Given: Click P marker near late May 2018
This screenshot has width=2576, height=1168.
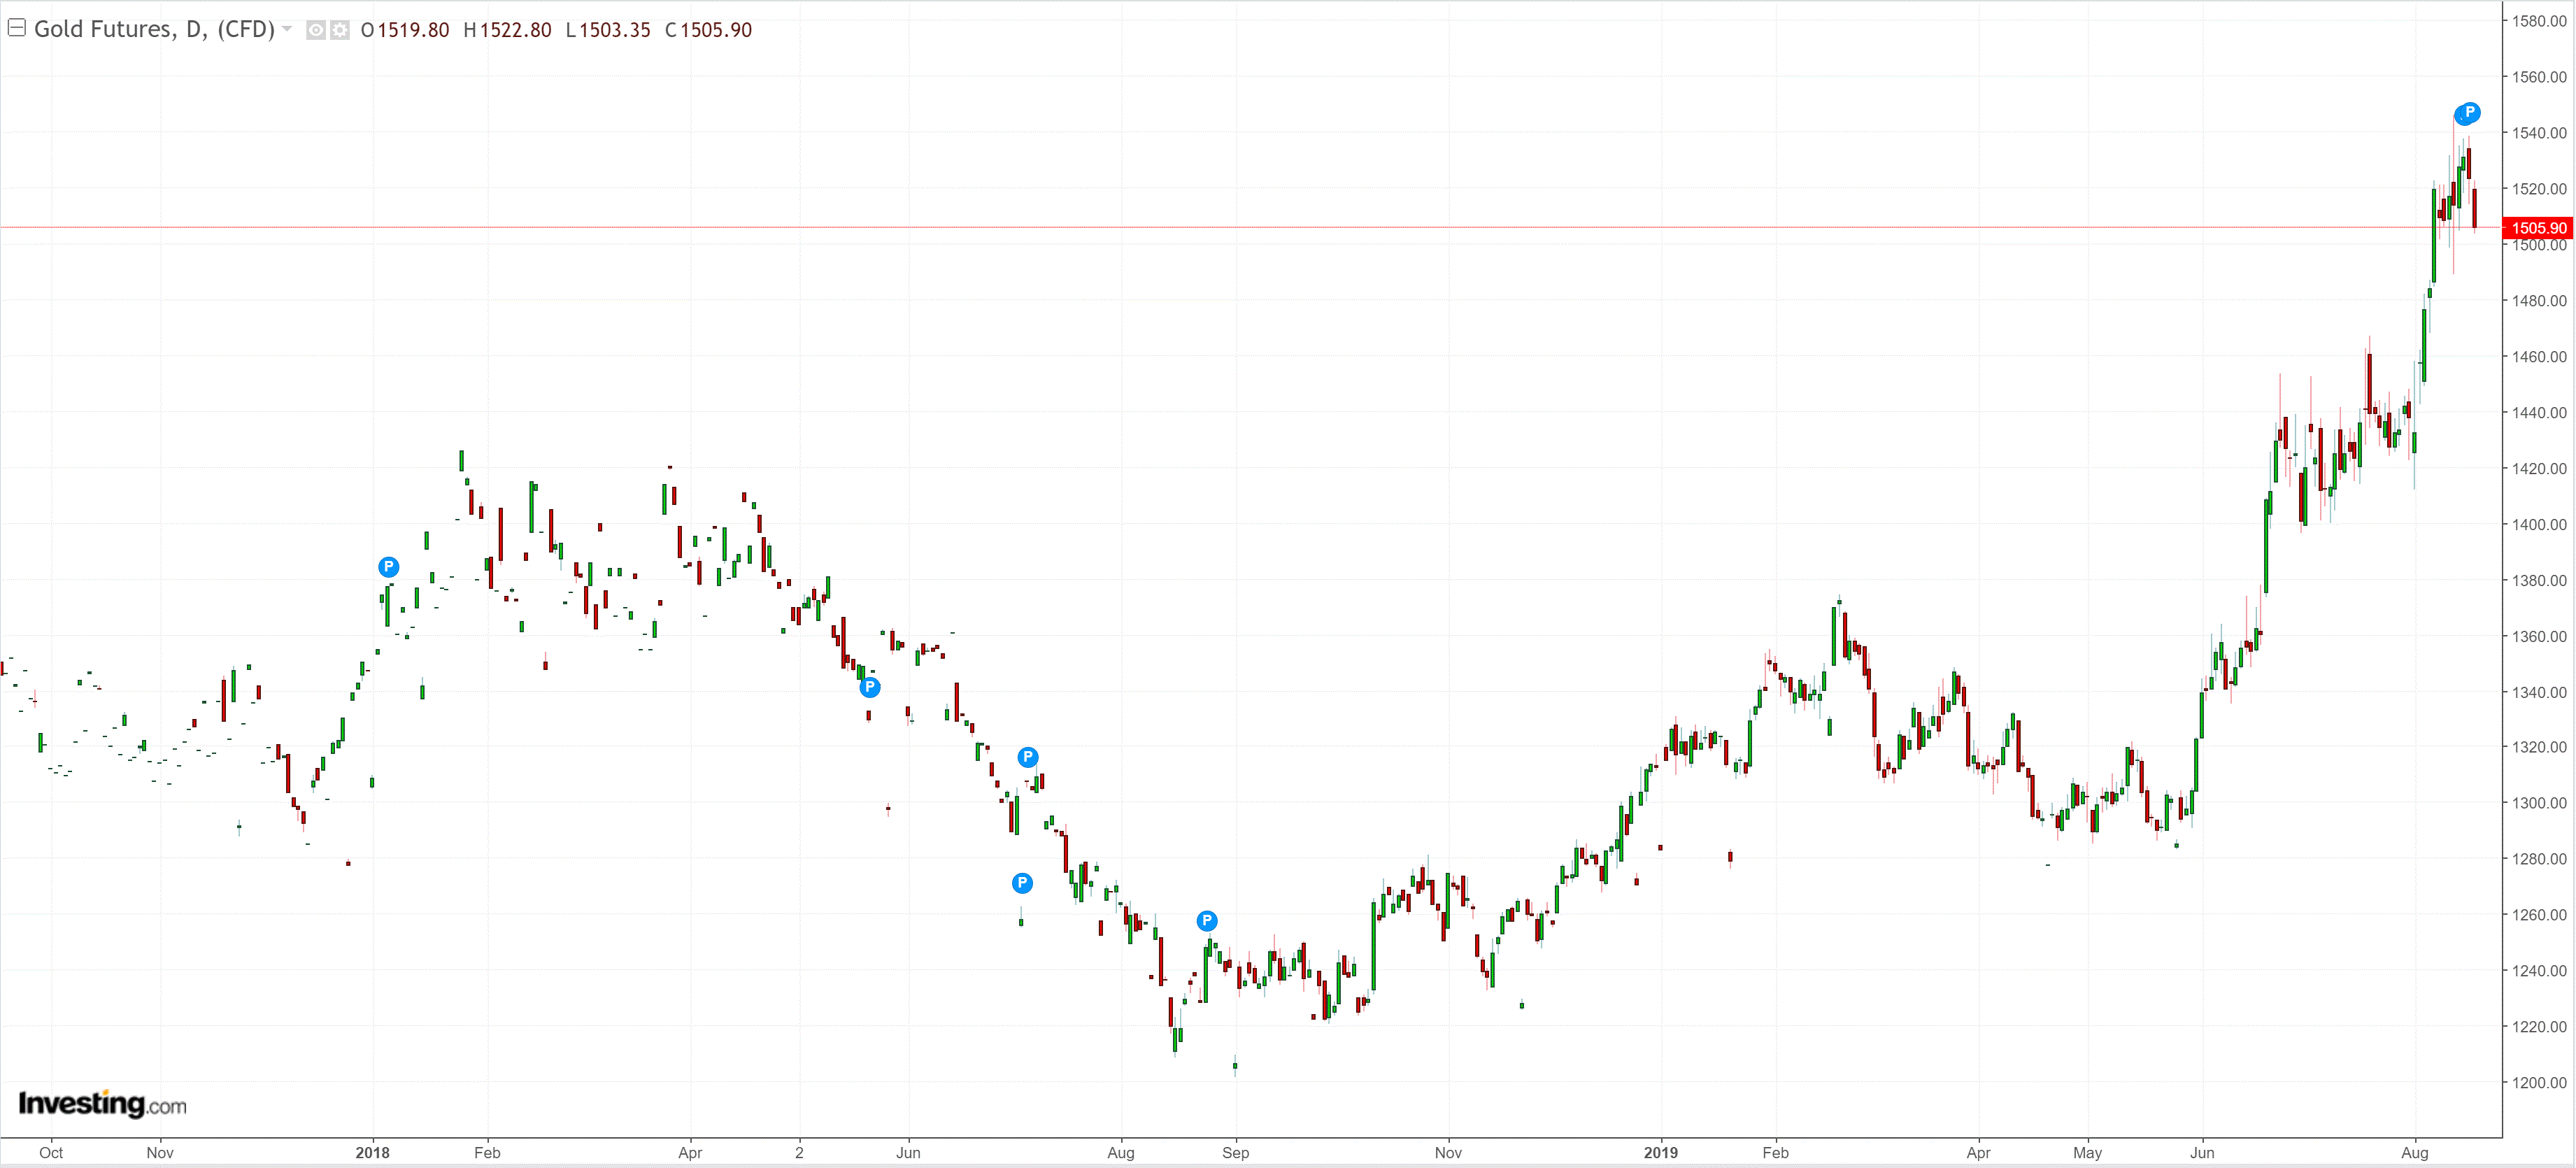Looking at the screenshot, I should click(x=870, y=687).
